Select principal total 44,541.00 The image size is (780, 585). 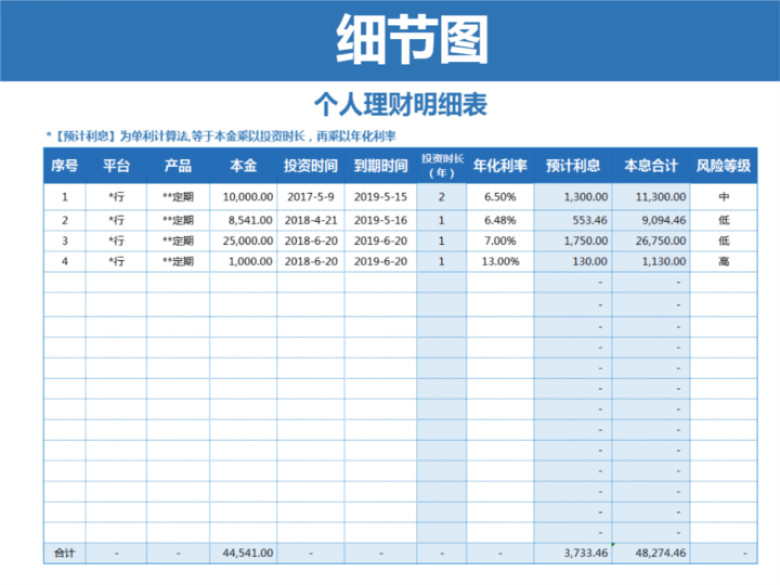(x=243, y=553)
